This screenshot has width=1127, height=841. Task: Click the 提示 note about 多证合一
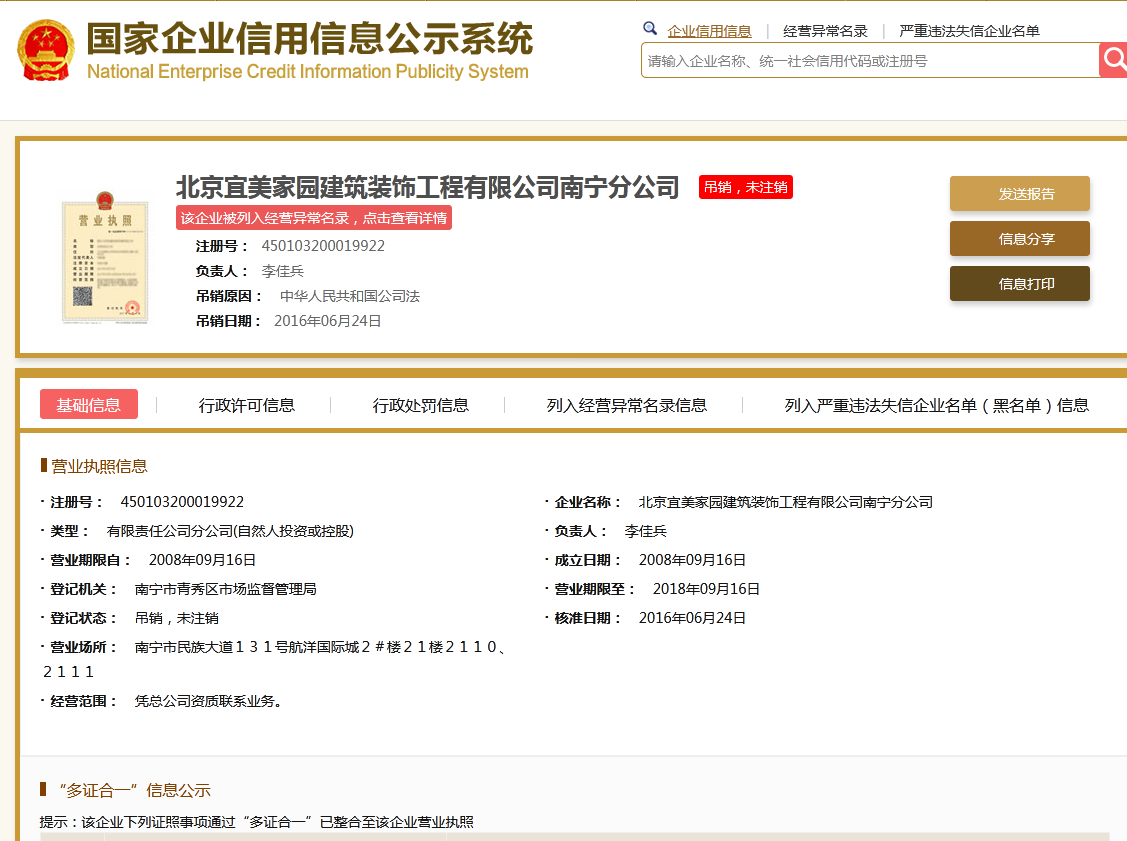tap(257, 822)
